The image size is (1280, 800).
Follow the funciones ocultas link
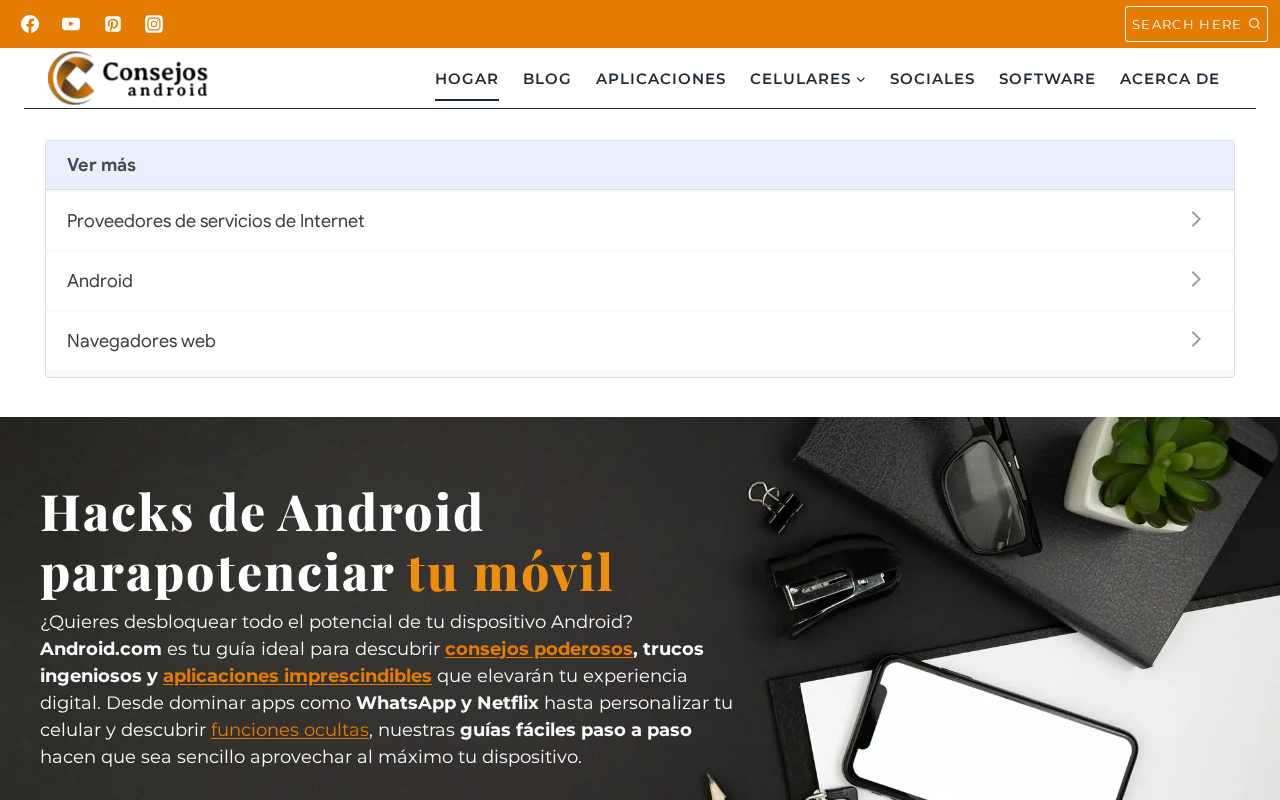[290, 730]
